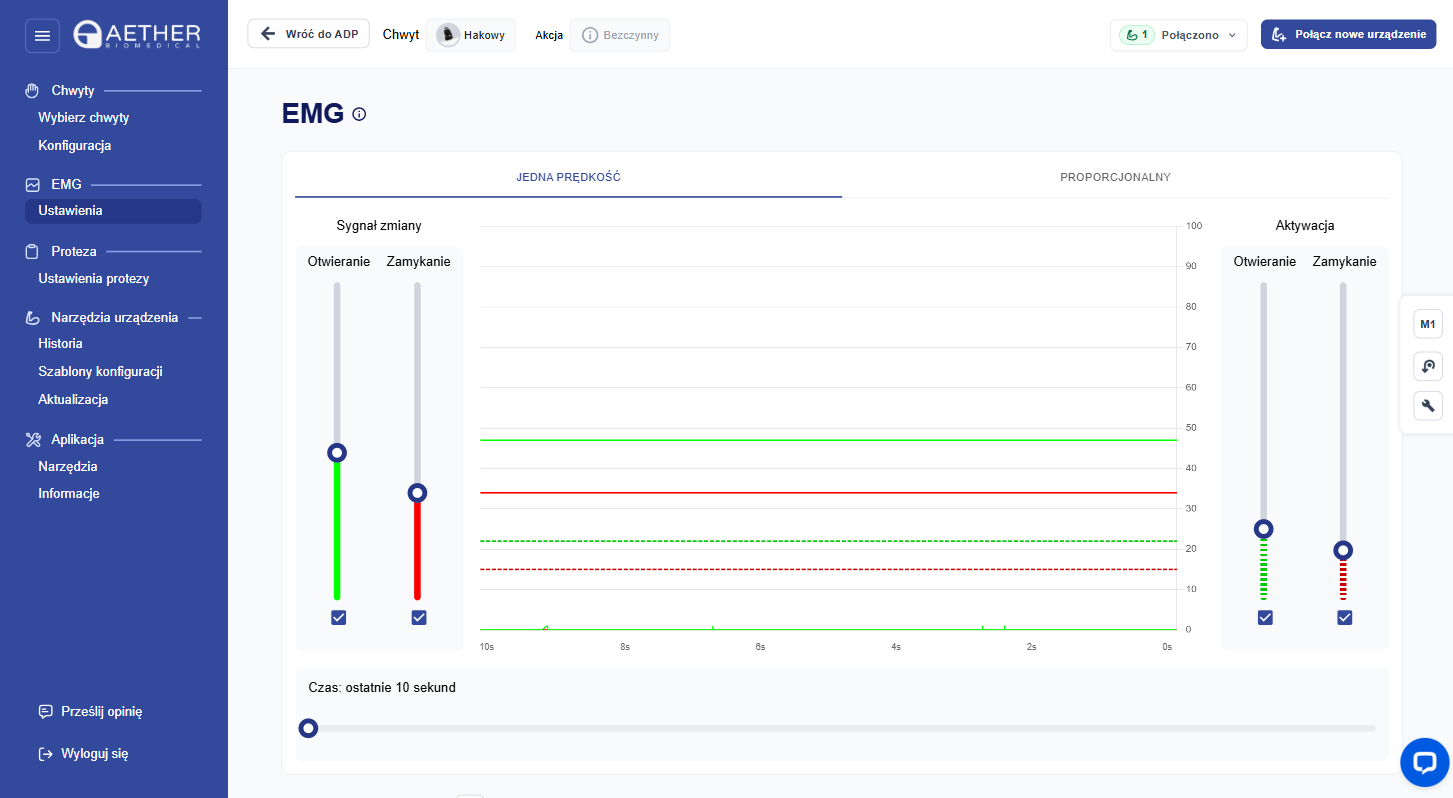
Task: Open Aktualizacja page
Action: point(73,399)
